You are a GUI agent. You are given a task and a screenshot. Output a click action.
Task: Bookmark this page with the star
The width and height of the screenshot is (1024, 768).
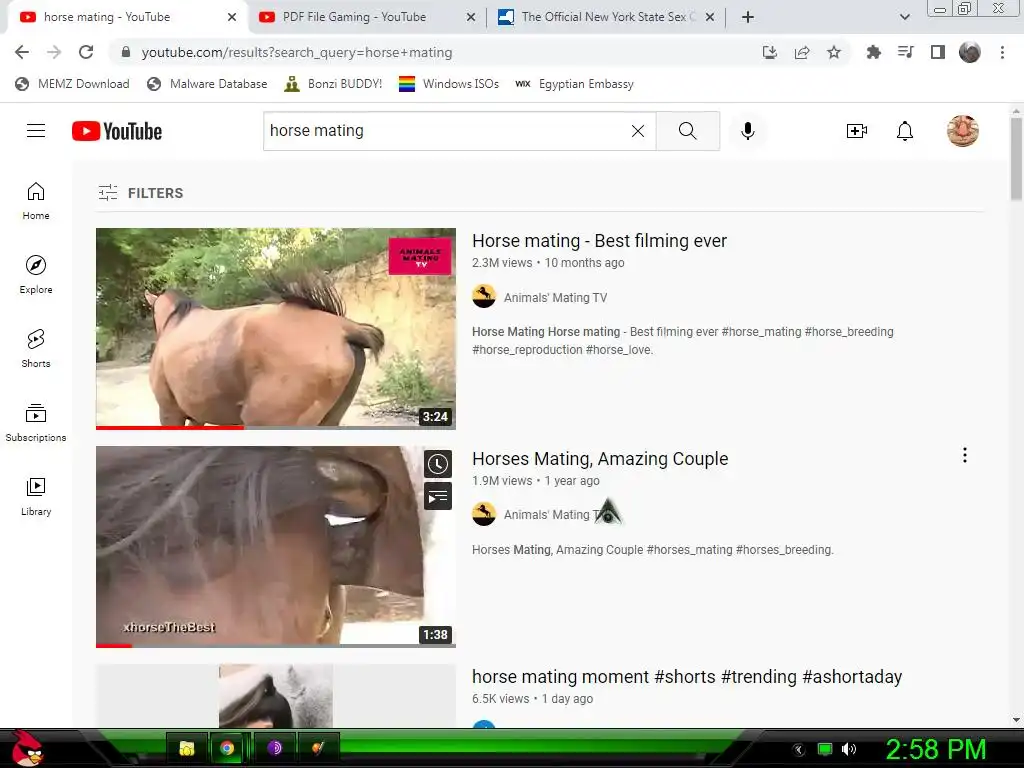(834, 52)
